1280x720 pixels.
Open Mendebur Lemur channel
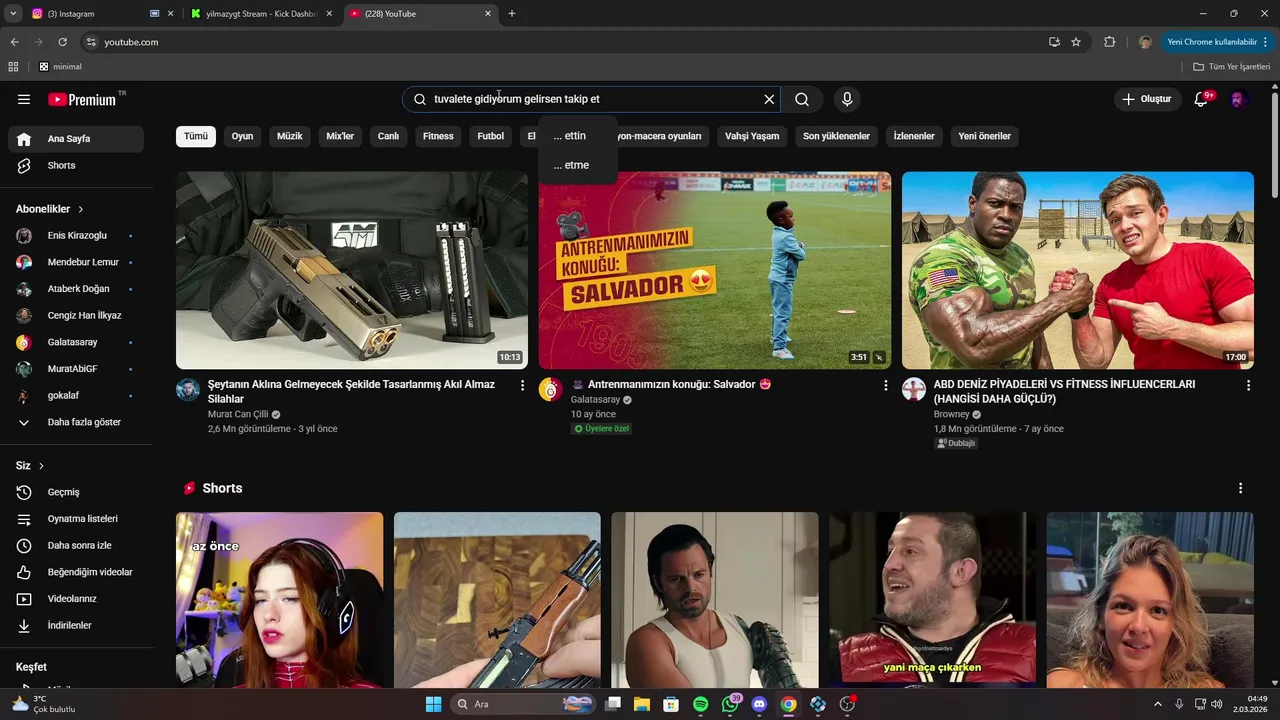click(76, 262)
